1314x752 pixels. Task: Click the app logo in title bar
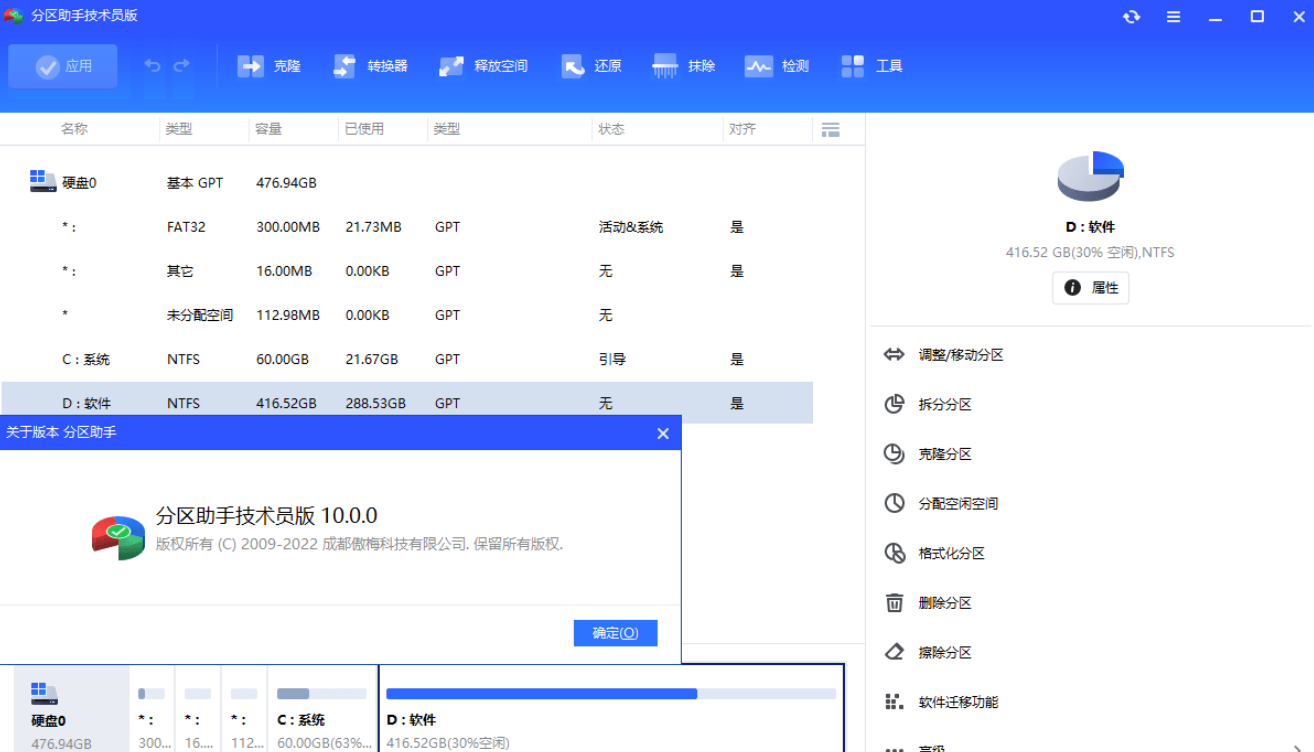[x=14, y=16]
